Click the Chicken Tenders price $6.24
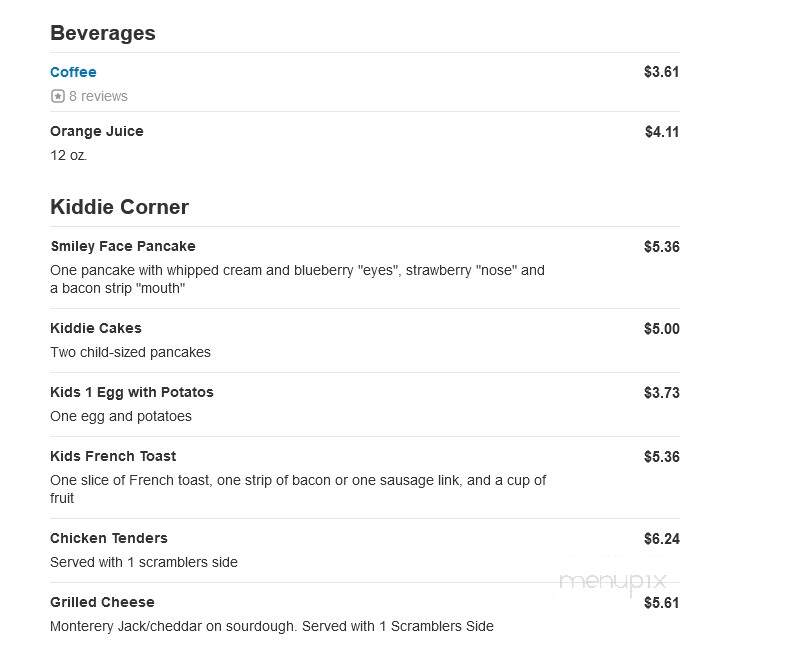The image size is (792, 664). [x=662, y=539]
